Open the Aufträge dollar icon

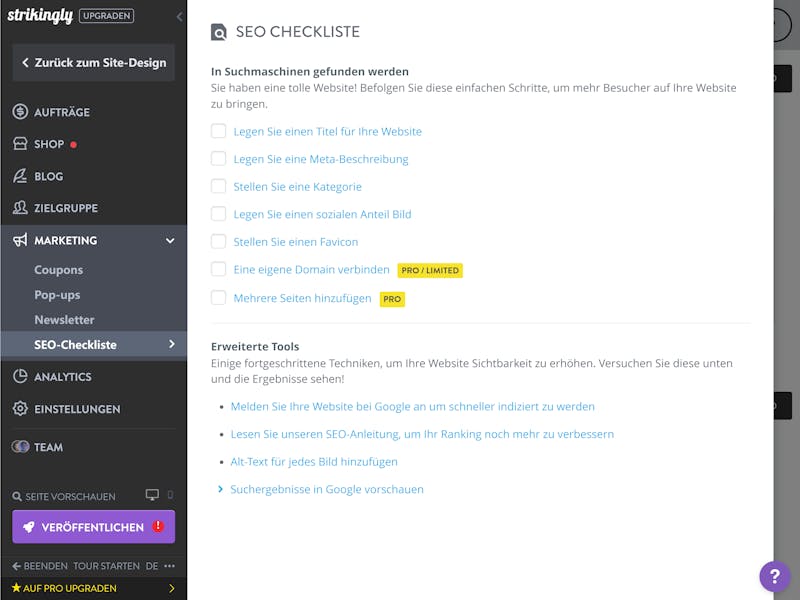tap(20, 111)
